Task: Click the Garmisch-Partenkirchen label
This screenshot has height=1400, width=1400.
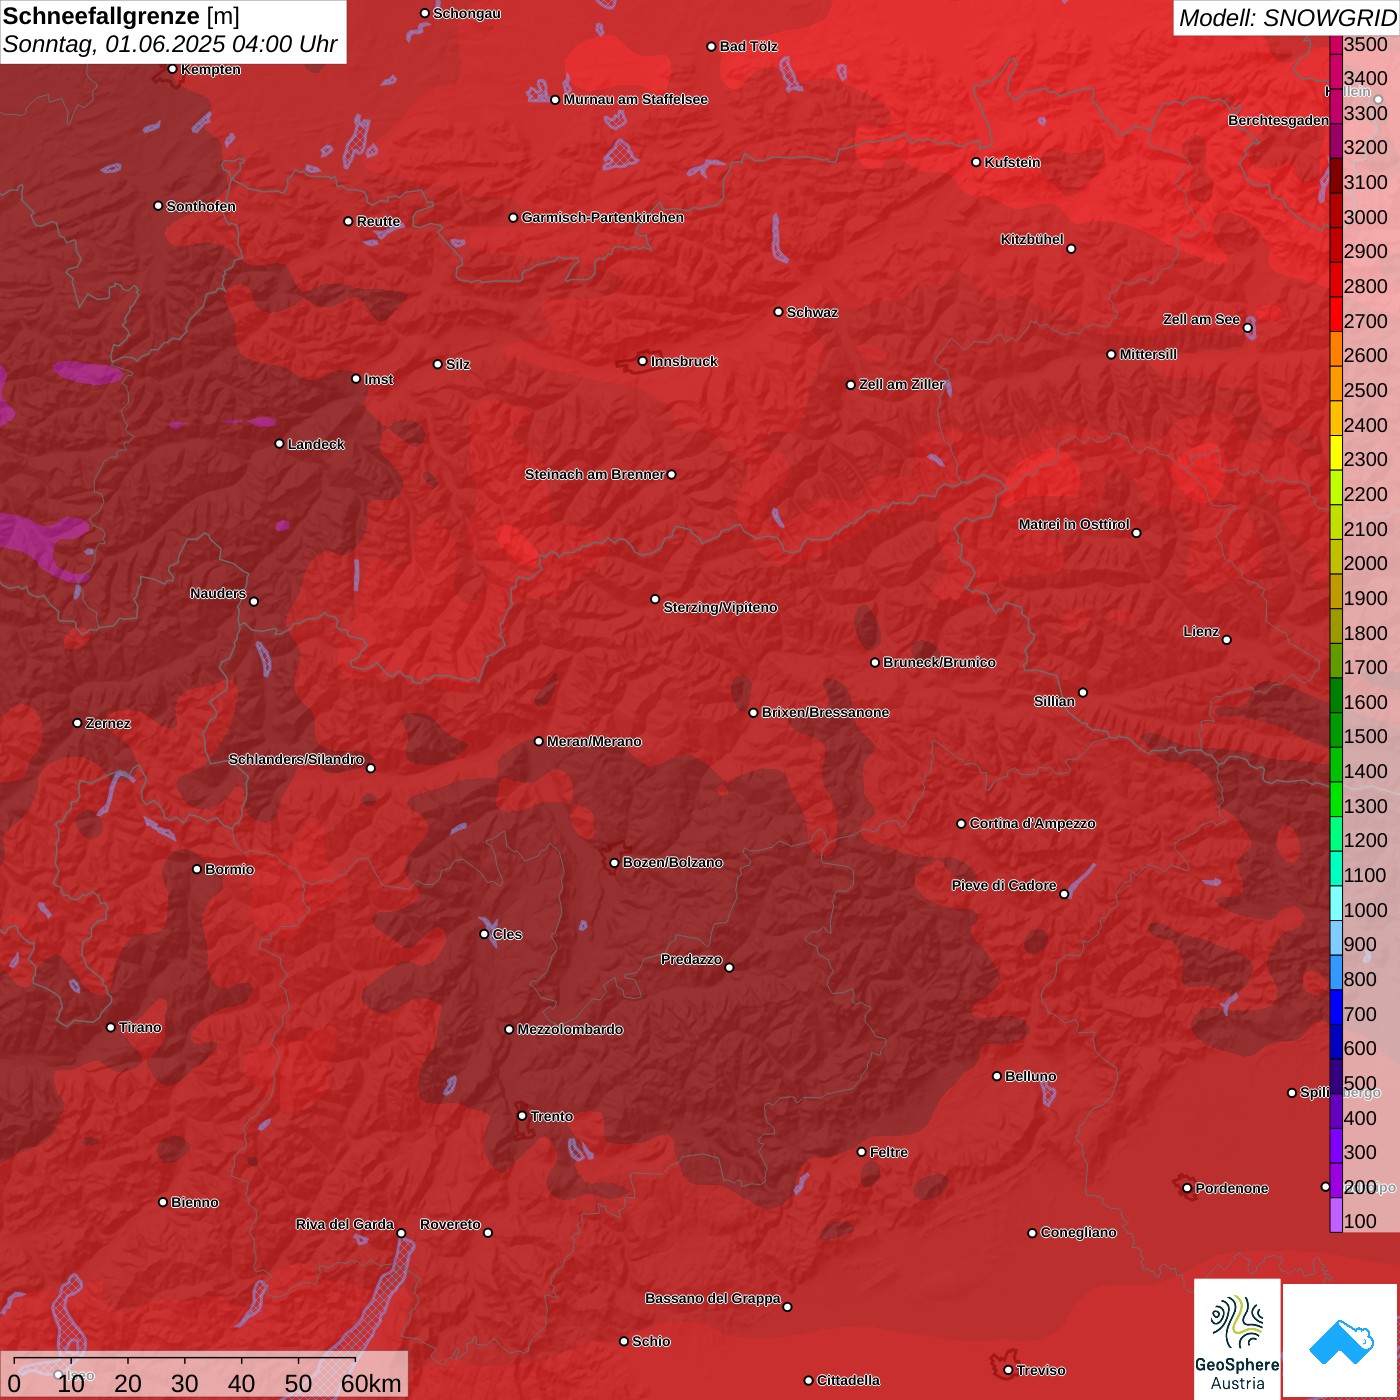Action: point(603,217)
